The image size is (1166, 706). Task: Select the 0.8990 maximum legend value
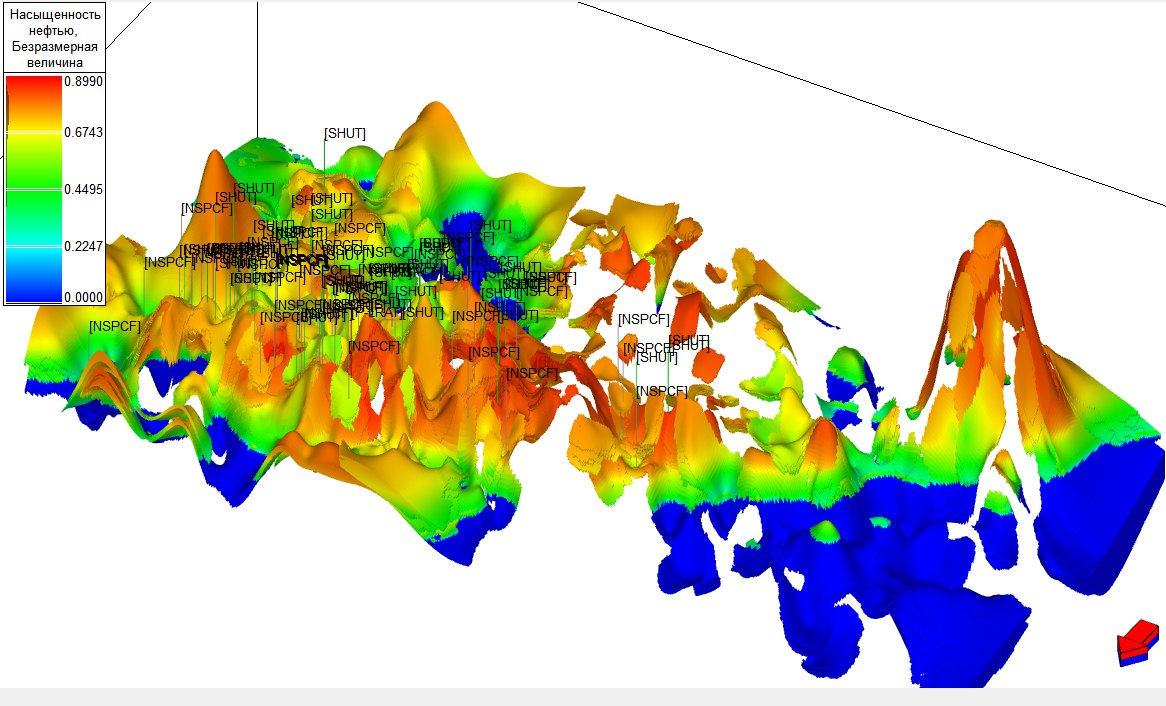84,81
